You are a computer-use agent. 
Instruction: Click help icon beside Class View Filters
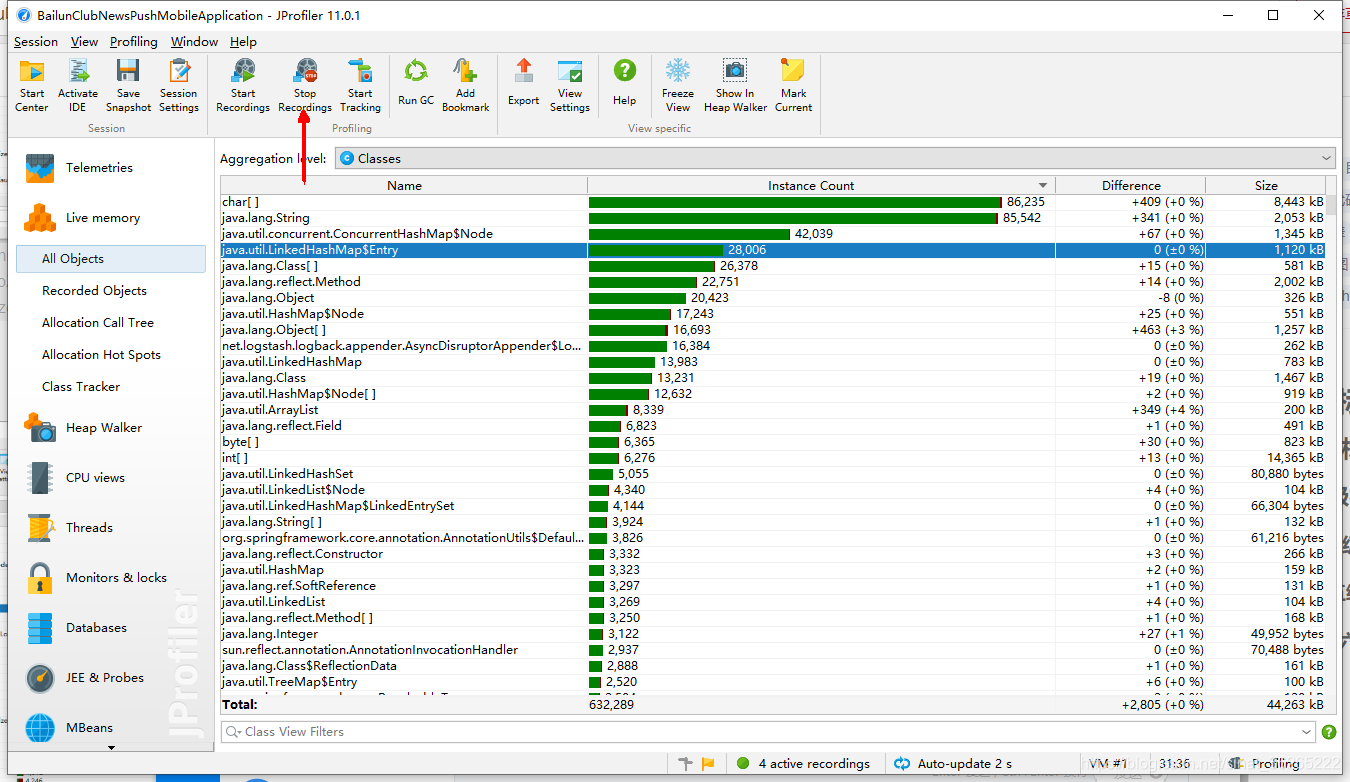(1329, 732)
